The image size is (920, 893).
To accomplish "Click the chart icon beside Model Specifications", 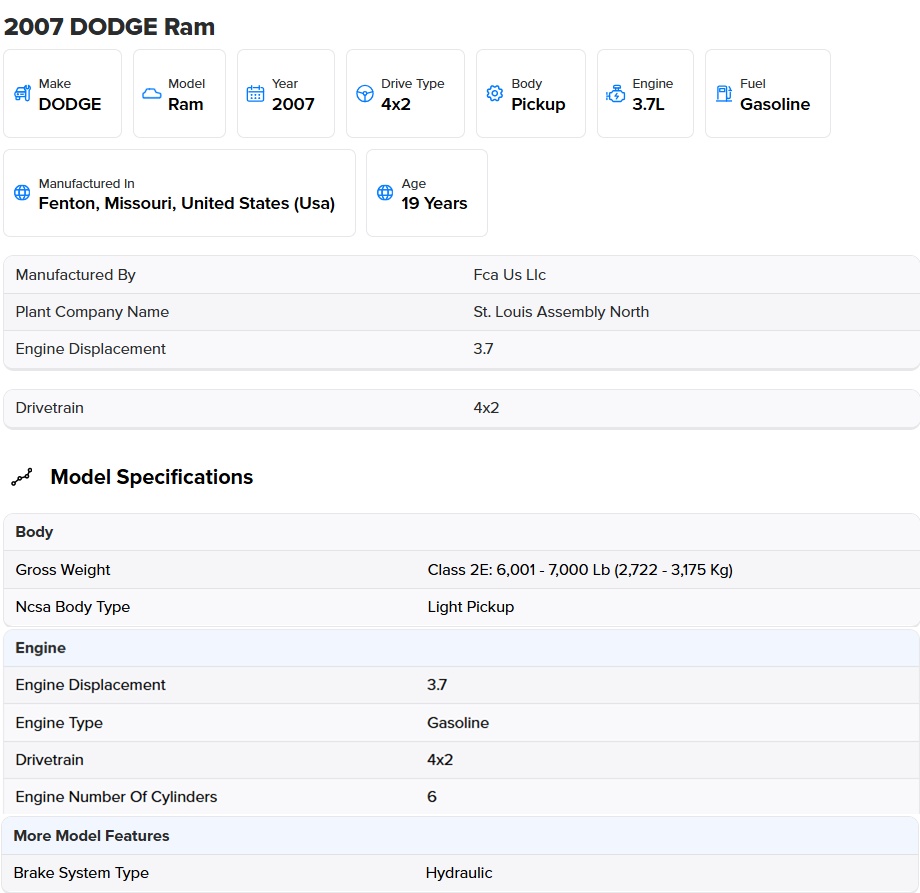I will pyautogui.click(x=22, y=478).
